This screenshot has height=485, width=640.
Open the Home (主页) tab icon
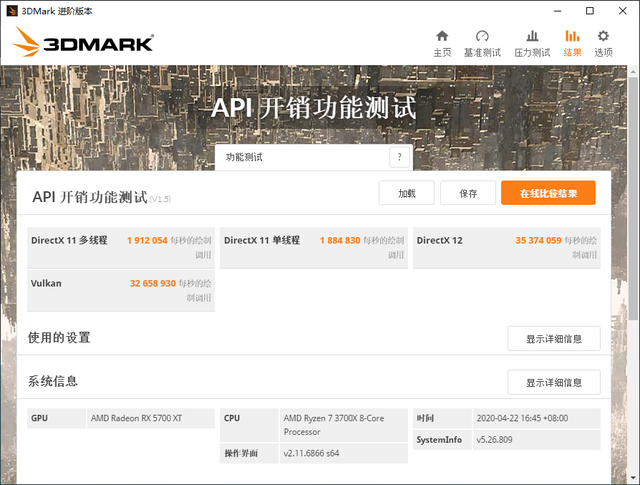click(x=442, y=36)
